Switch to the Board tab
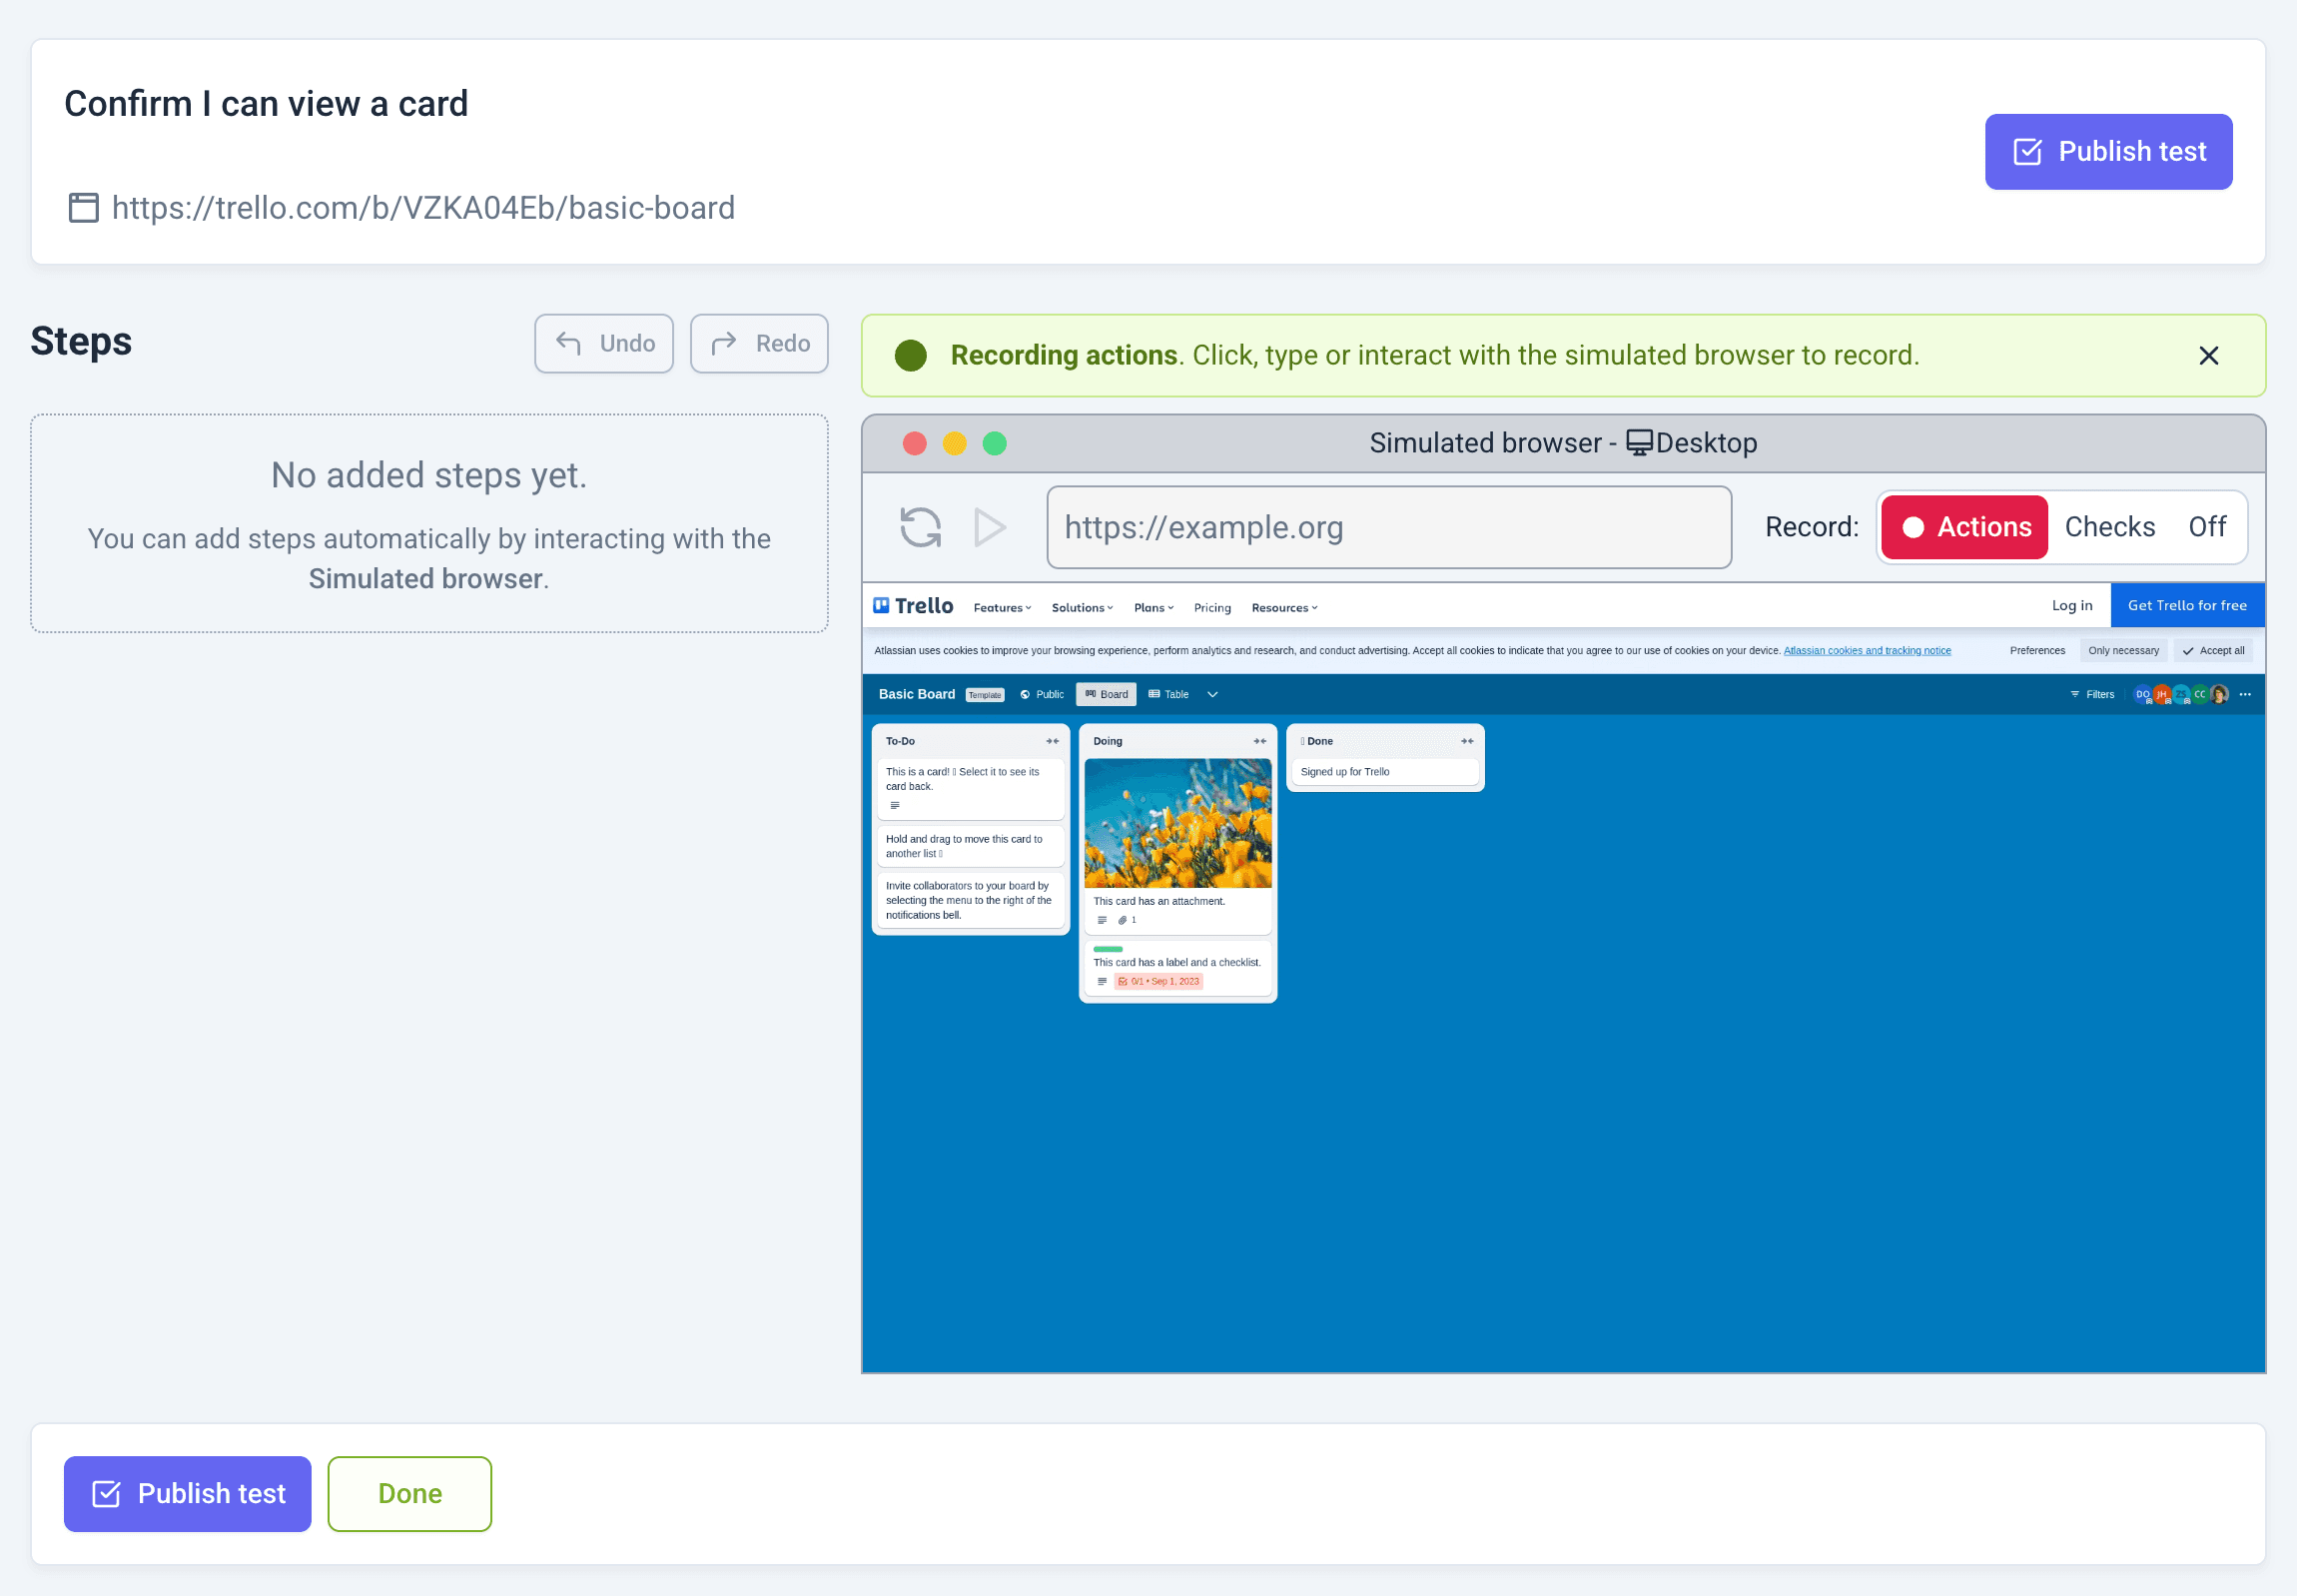Image resolution: width=2297 pixels, height=1596 pixels. 1105,694
